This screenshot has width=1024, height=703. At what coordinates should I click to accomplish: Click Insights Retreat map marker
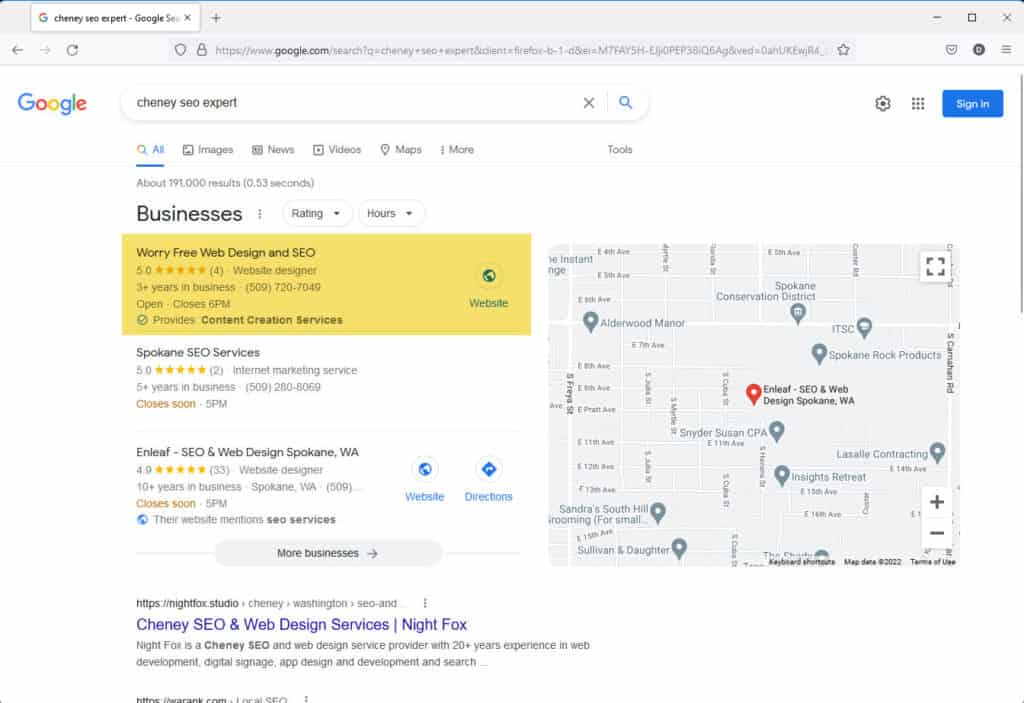tap(782, 476)
